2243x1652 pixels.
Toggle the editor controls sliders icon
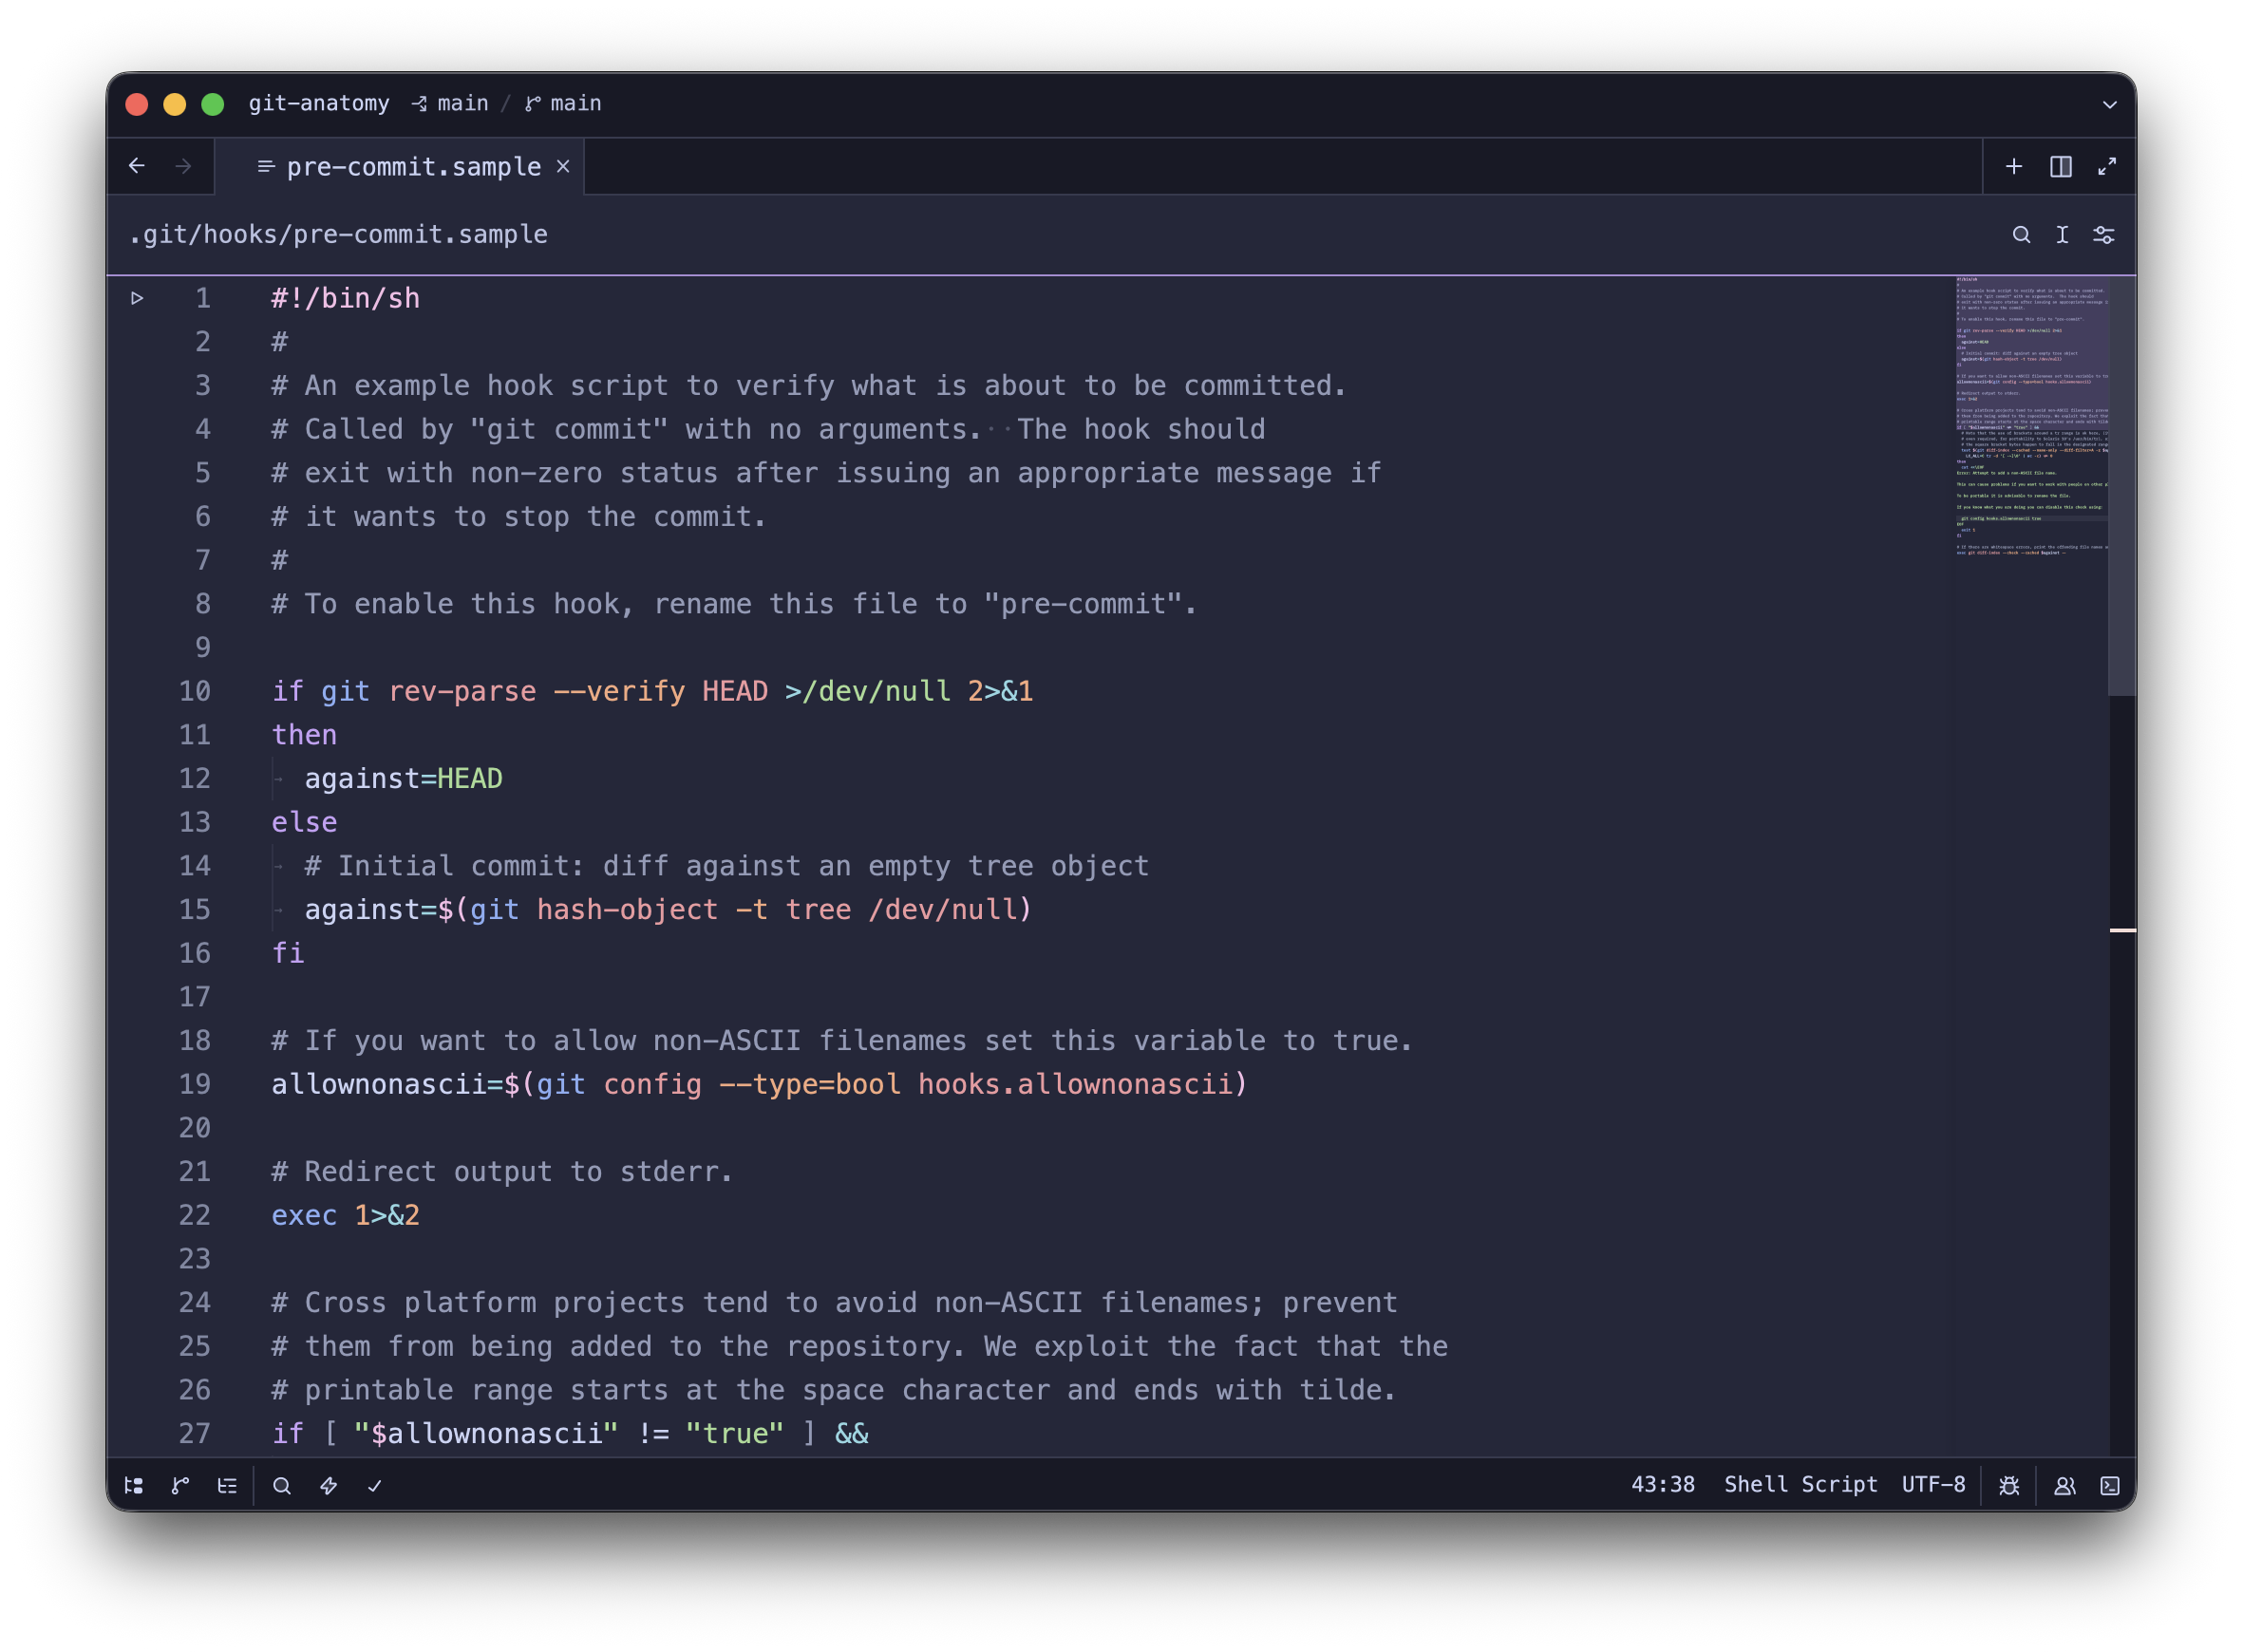2104,235
